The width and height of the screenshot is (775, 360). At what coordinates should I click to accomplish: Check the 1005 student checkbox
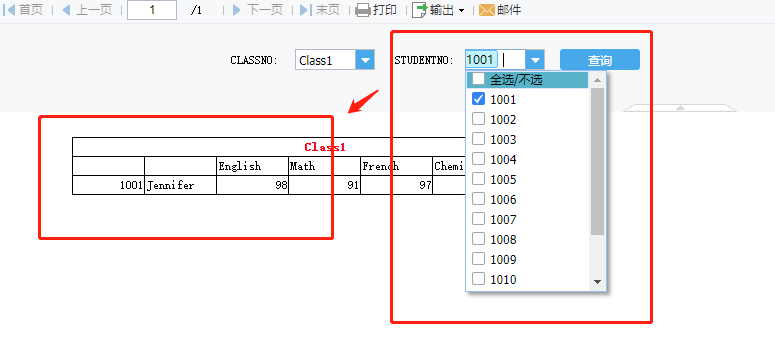[x=478, y=179]
